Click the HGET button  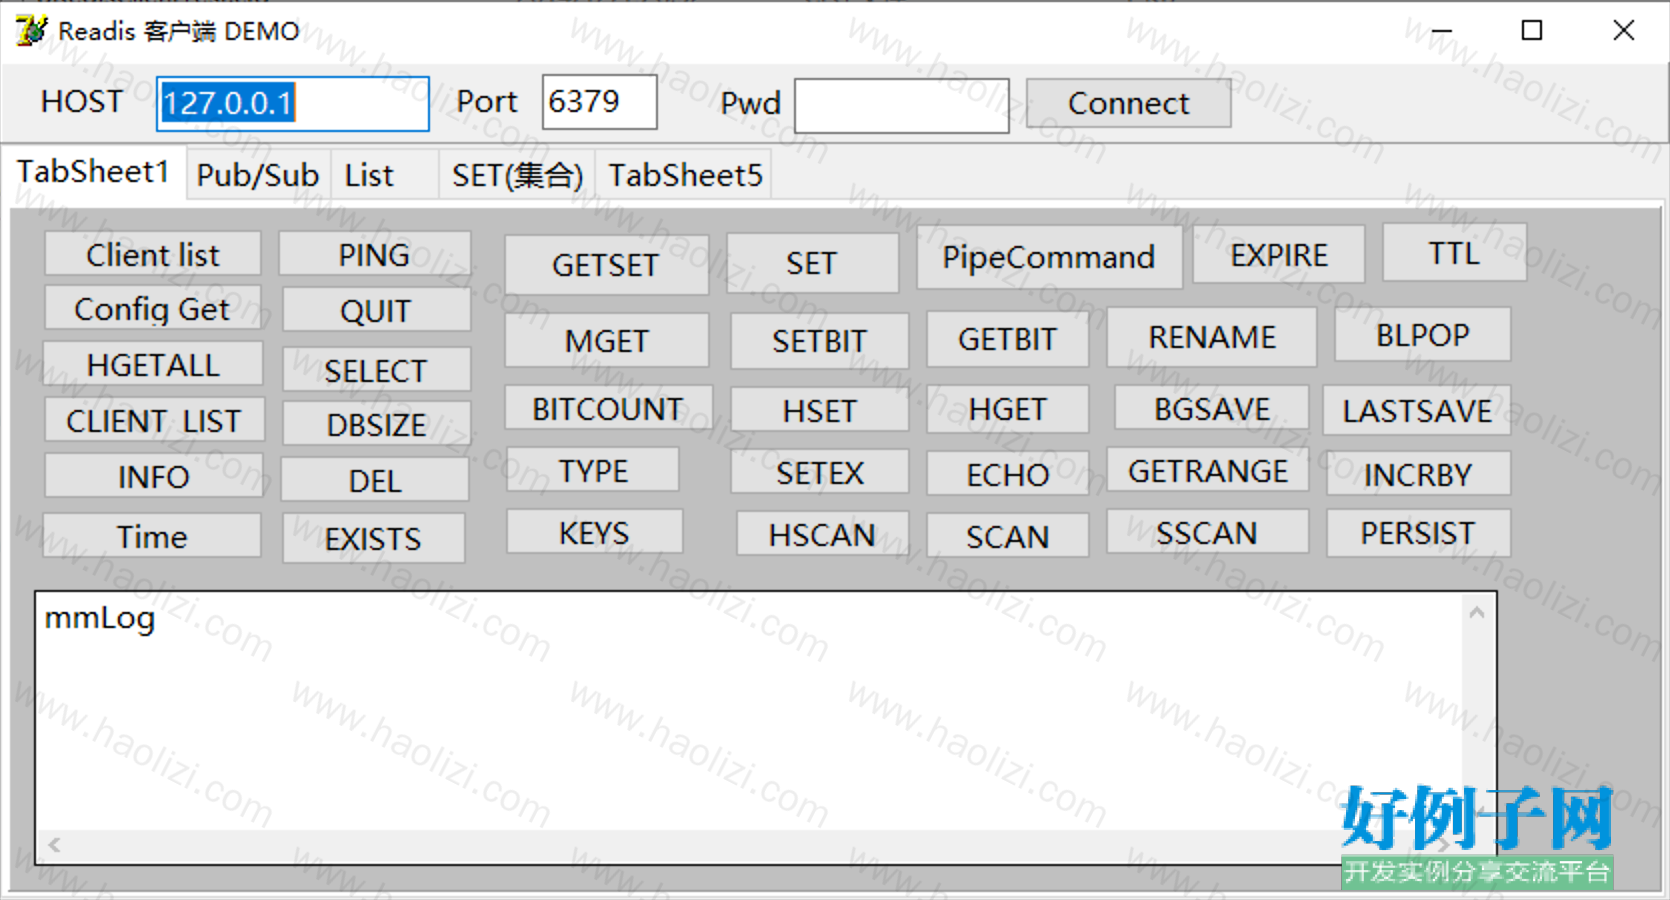tap(1007, 409)
